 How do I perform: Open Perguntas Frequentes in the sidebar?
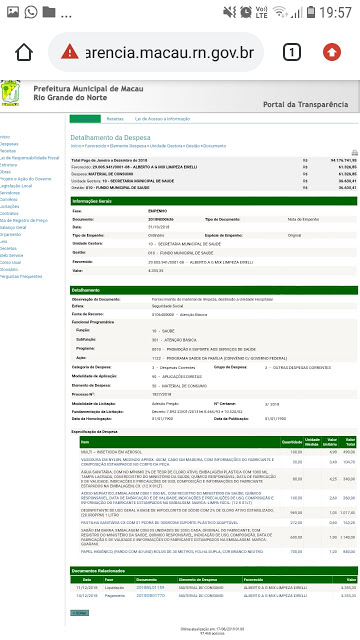[x=21, y=276]
